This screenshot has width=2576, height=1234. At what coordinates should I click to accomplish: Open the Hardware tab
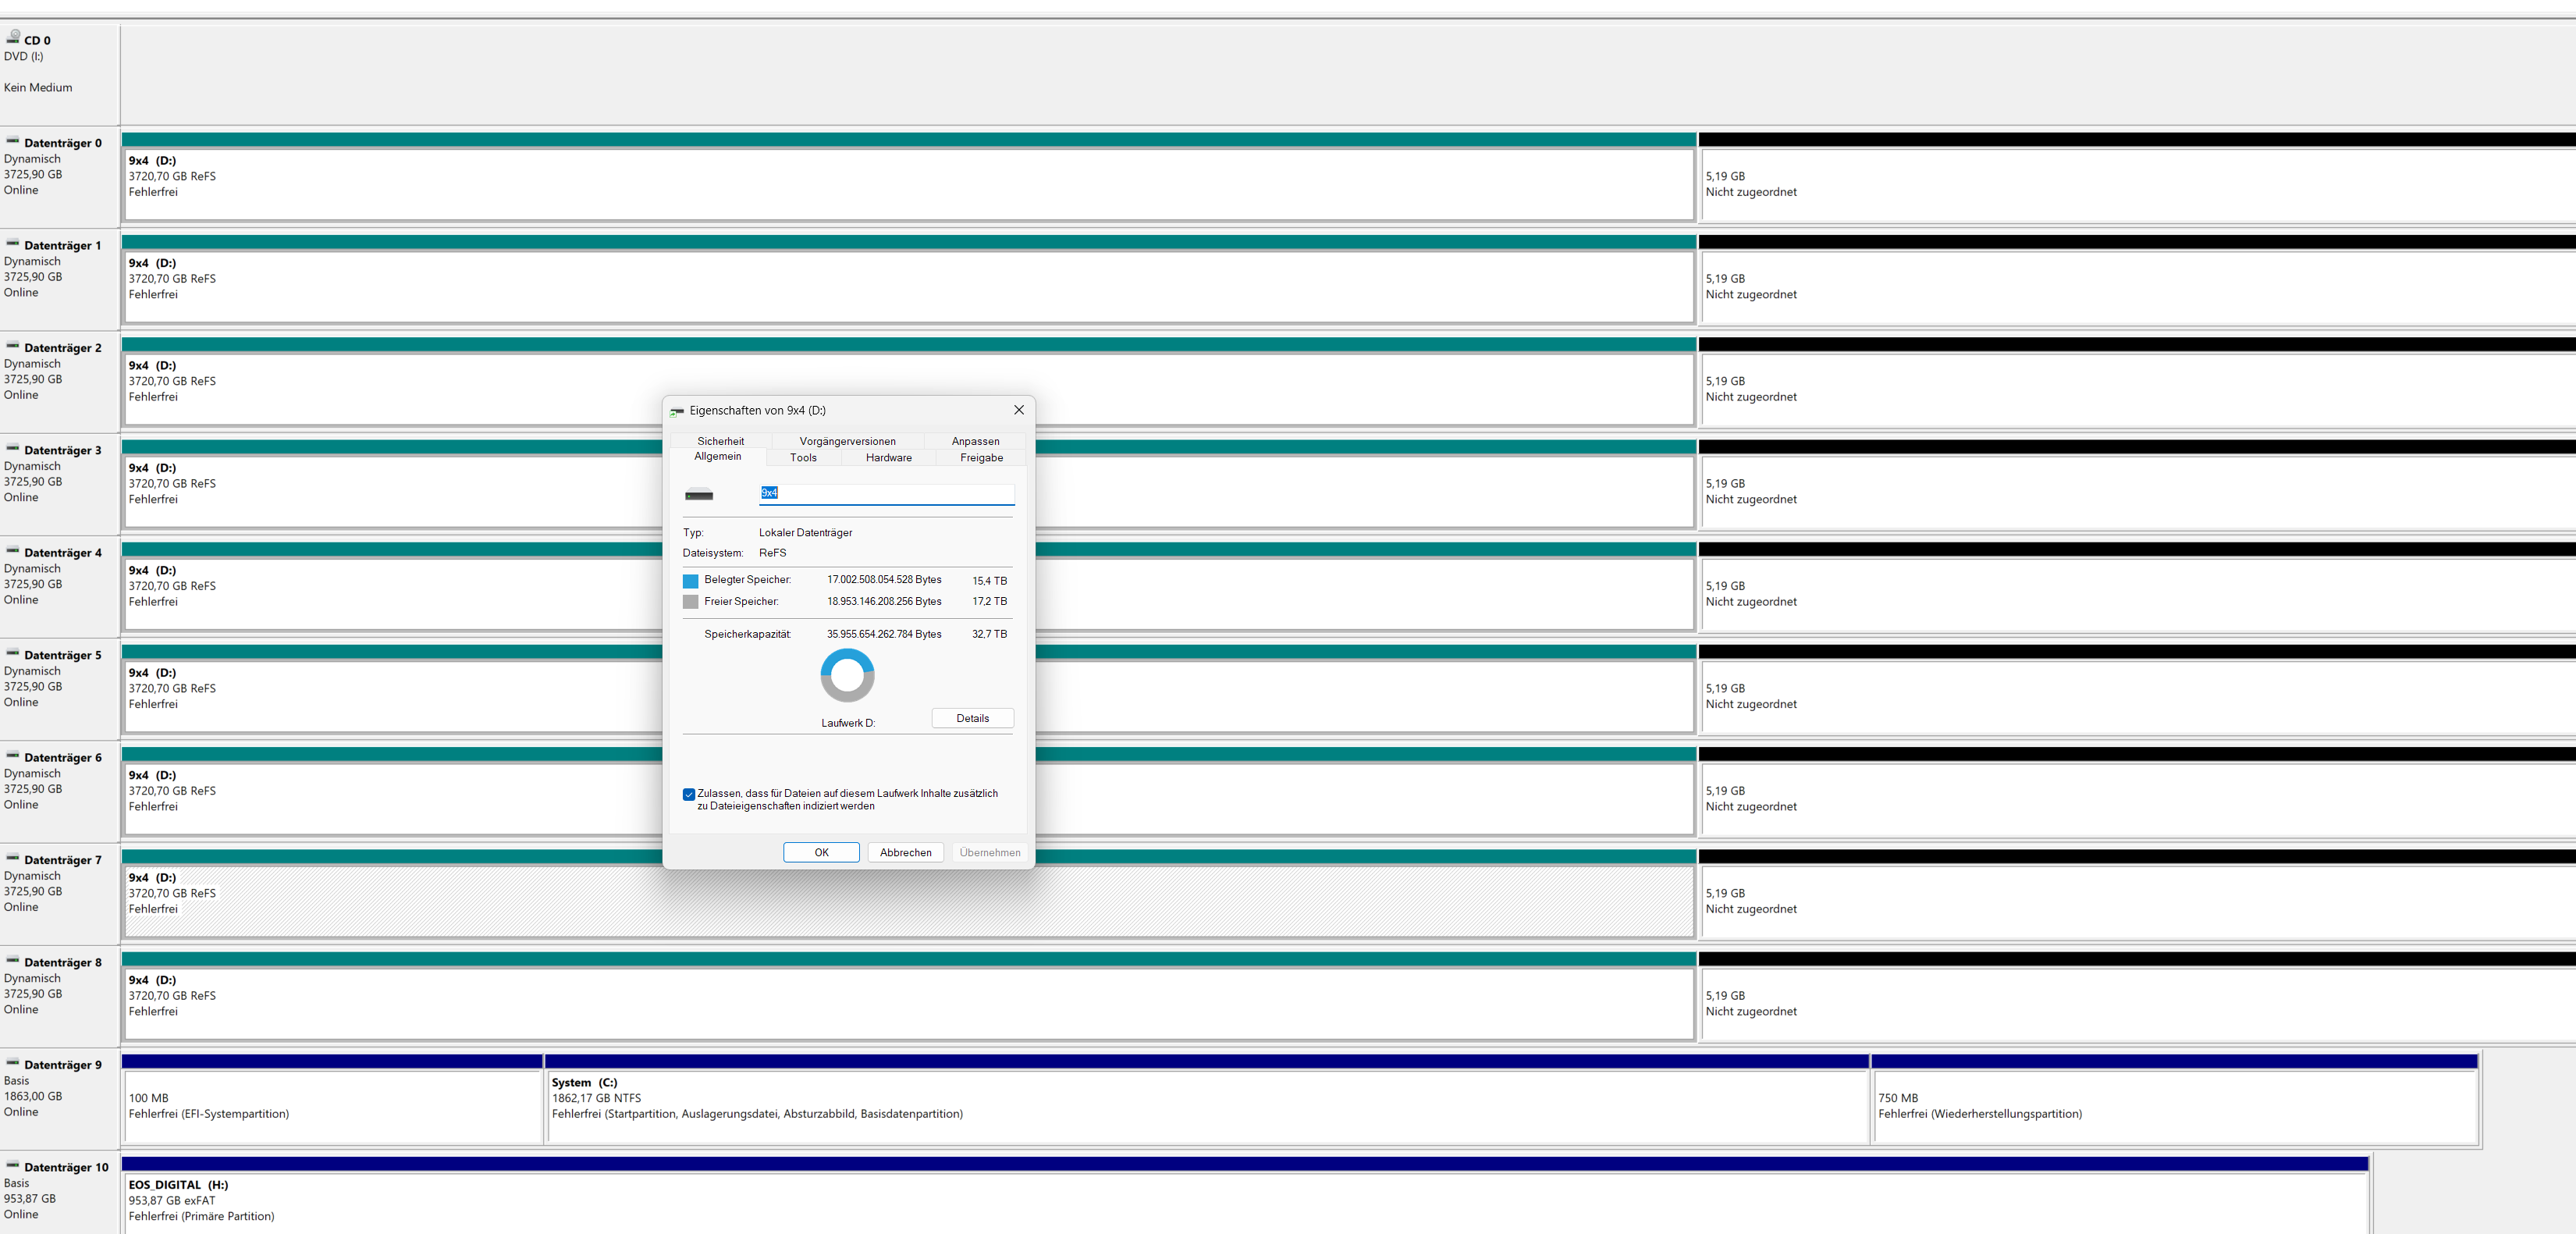[888, 458]
